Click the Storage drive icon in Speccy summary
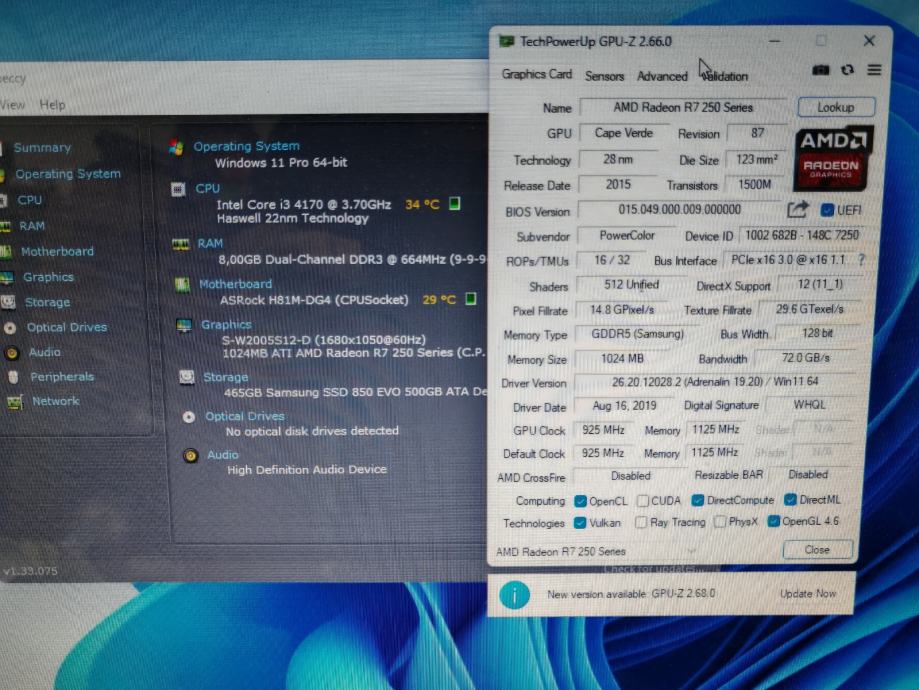The height and width of the screenshot is (690, 919). click(x=187, y=376)
